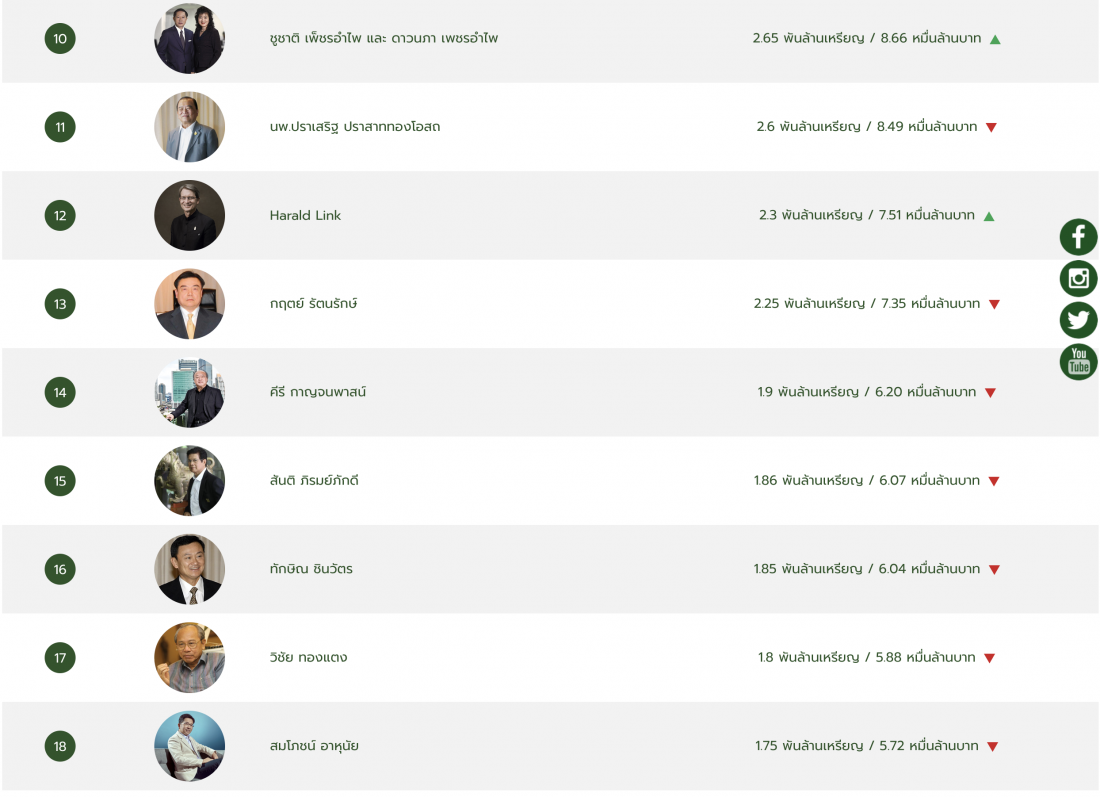
Task: Open the Twitter social icon
Action: coord(1078,320)
